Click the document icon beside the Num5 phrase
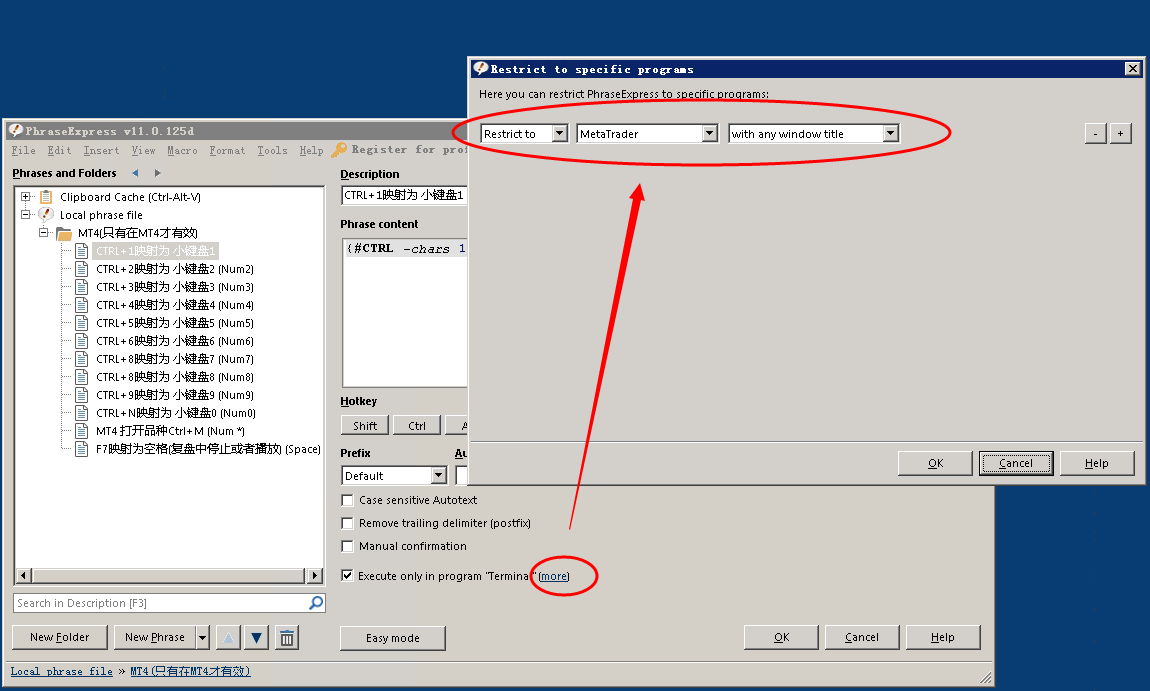1150x691 pixels. 82,323
